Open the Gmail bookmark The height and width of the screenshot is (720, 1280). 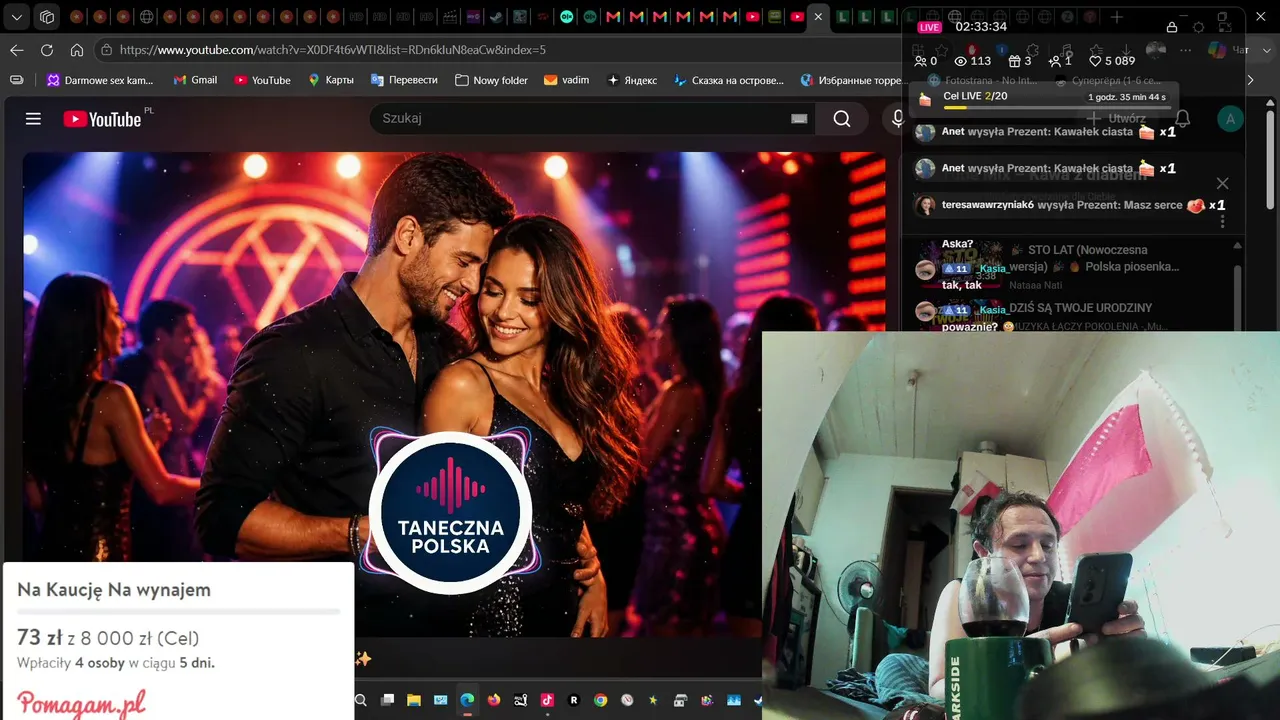(195, 80)
